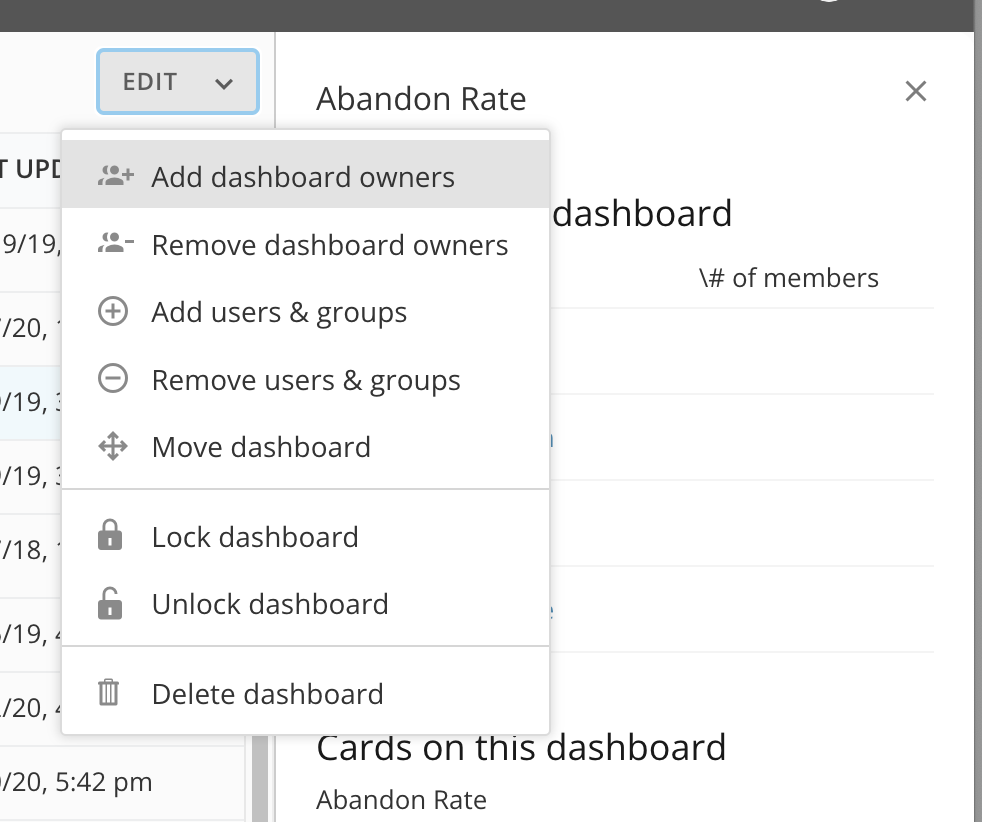Click the Abandon Rate card name
Screen dimensions: 982x822
(401, 800)
